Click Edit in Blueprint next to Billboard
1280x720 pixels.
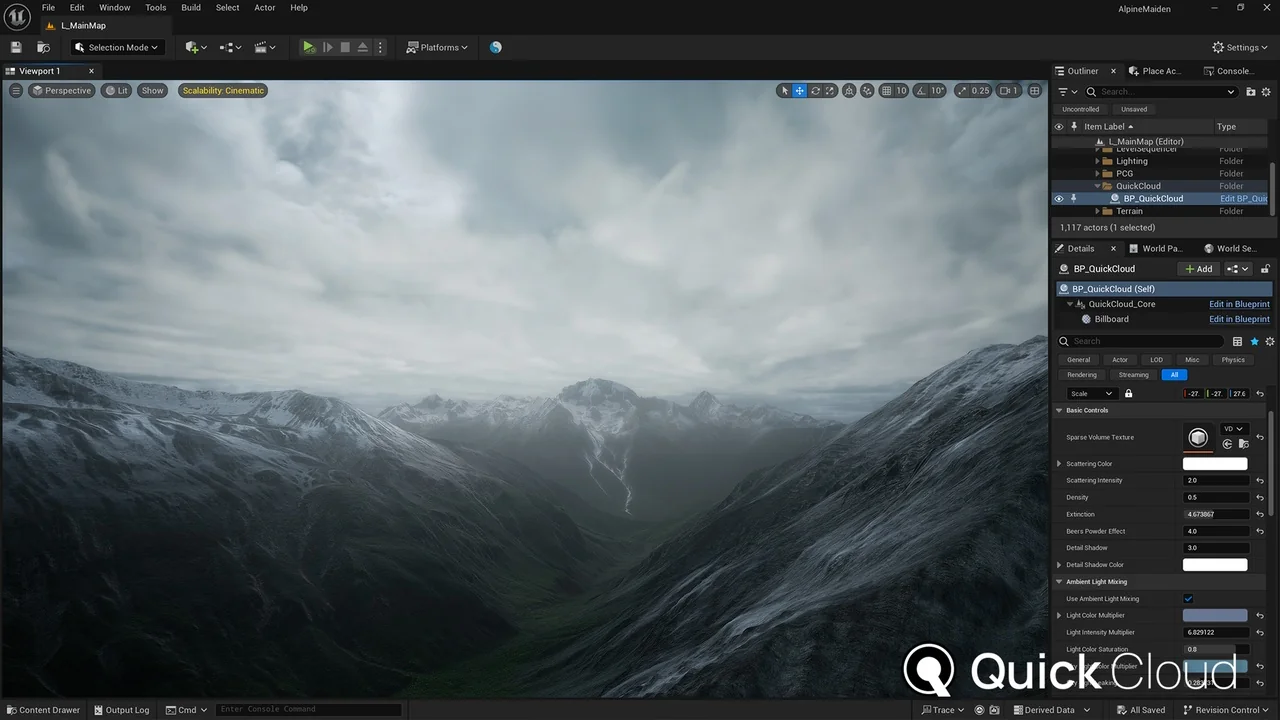click(1239, 319)
